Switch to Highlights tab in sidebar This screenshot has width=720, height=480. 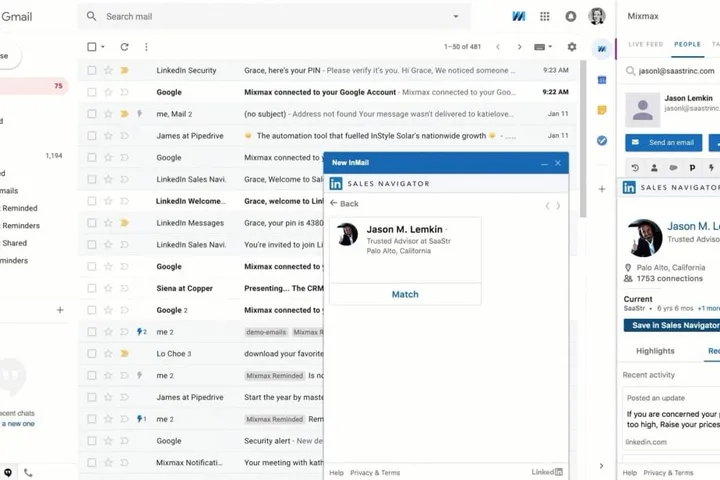tap(655, 351)
